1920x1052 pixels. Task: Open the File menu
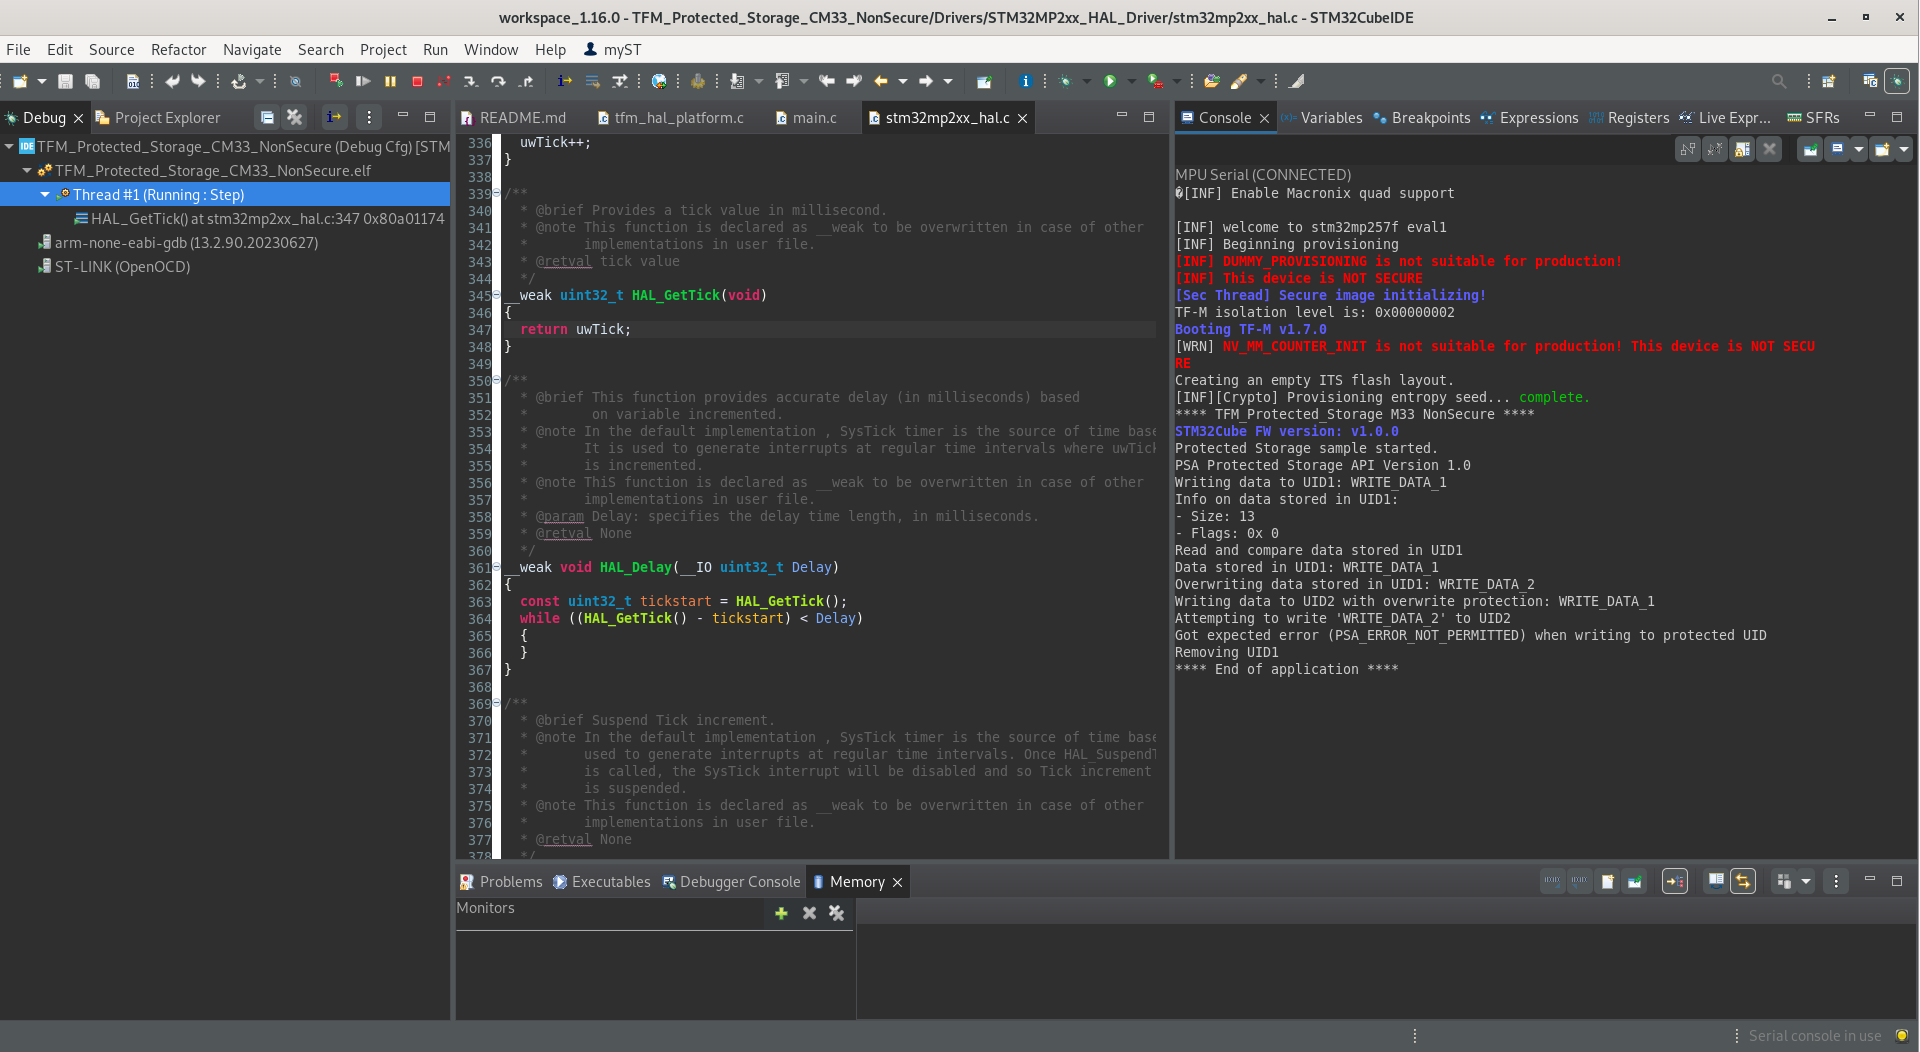coord(18,49)
